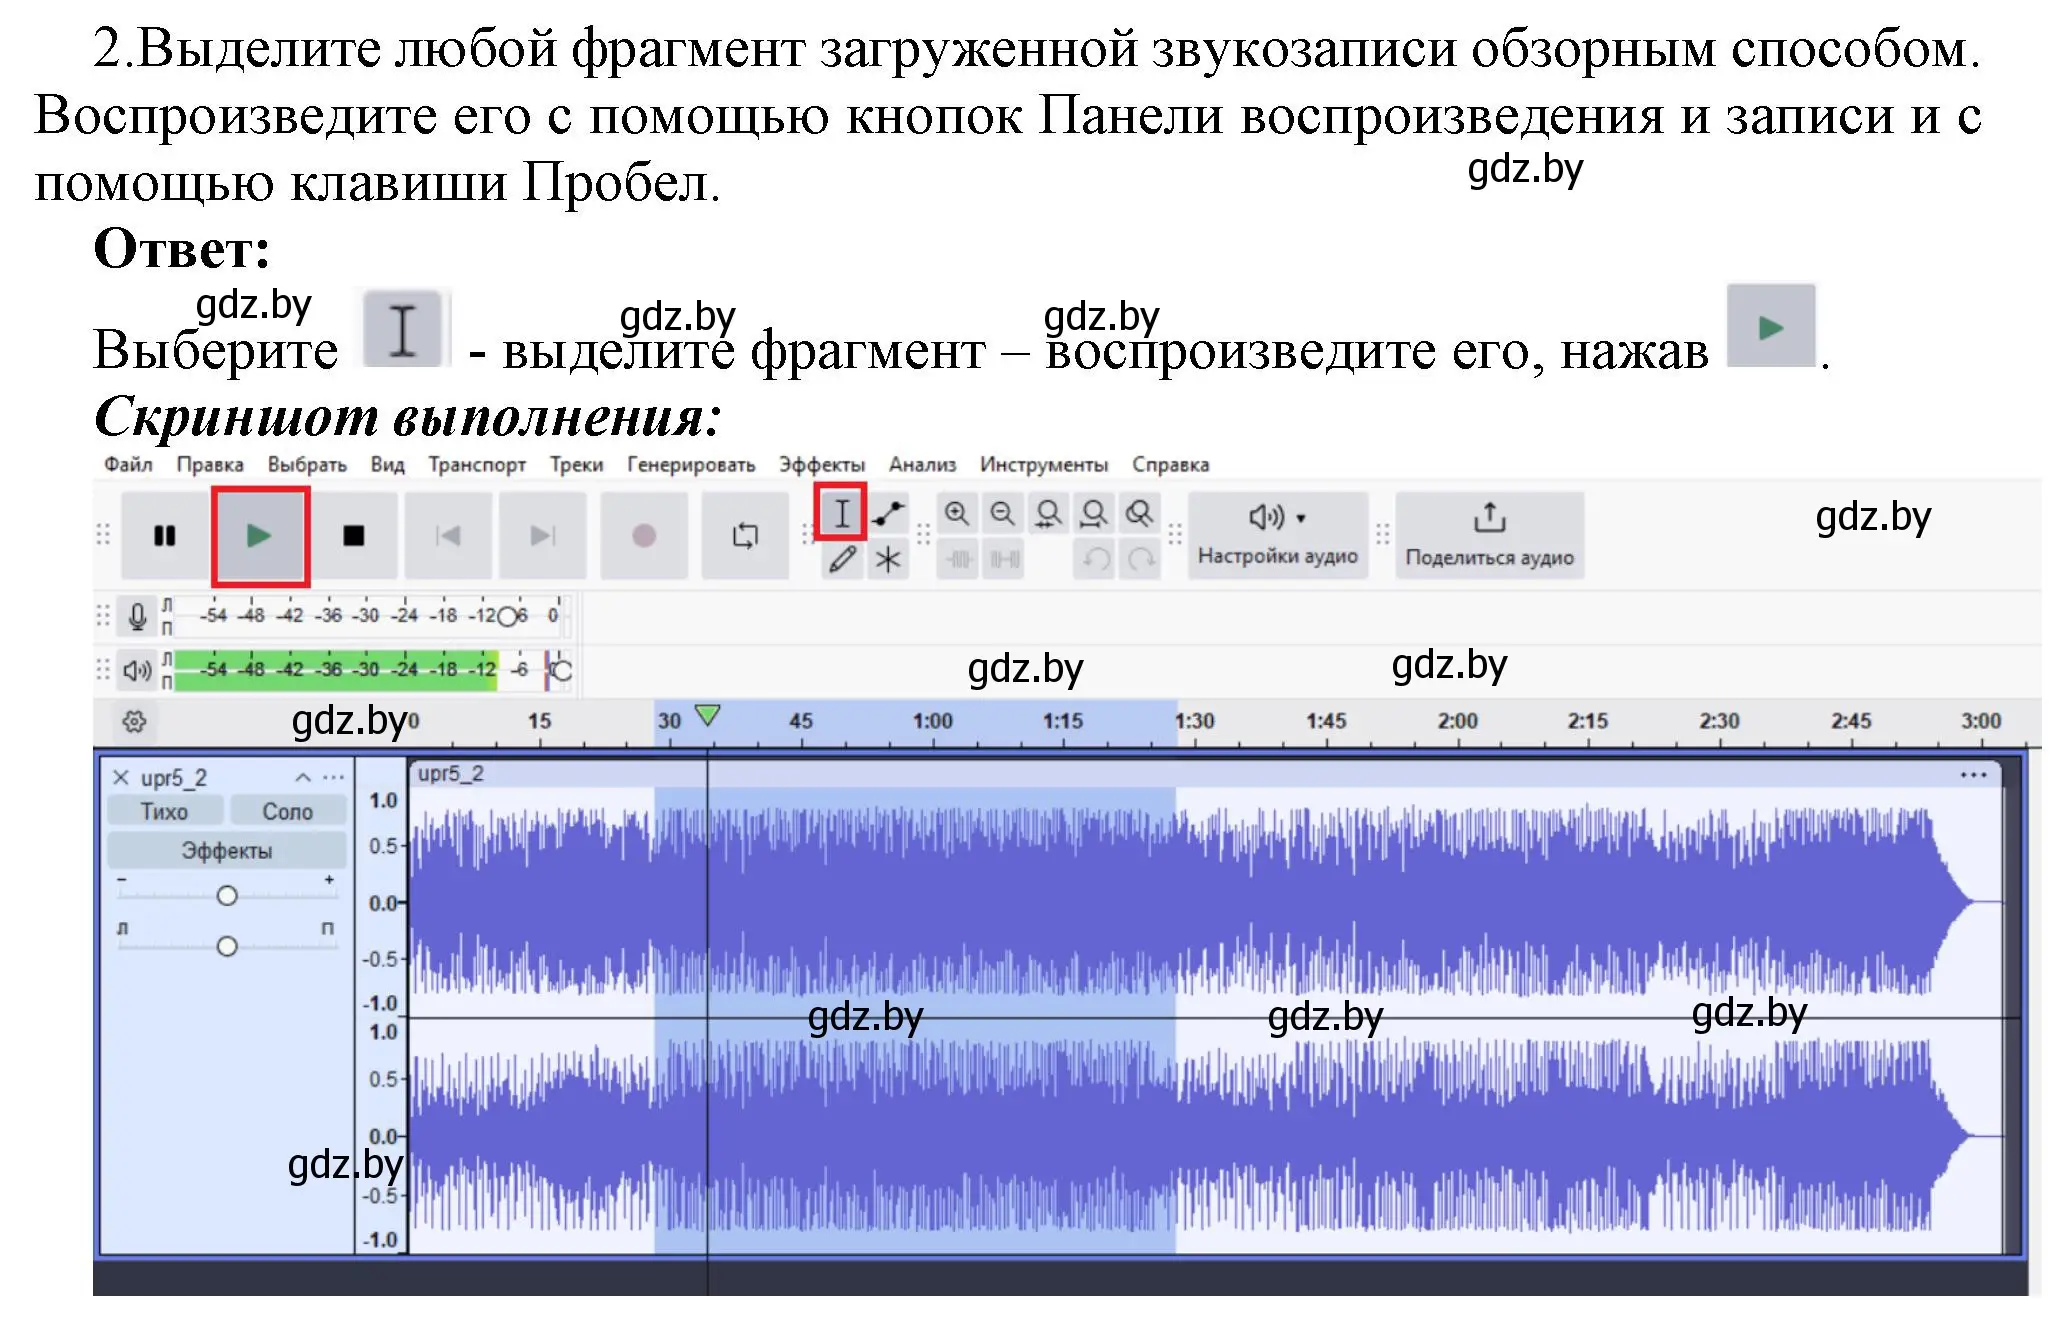2049x1344 pixels.
Task: Open the Анализ menu
Action: pyautogui.click(x=922, y=464)
